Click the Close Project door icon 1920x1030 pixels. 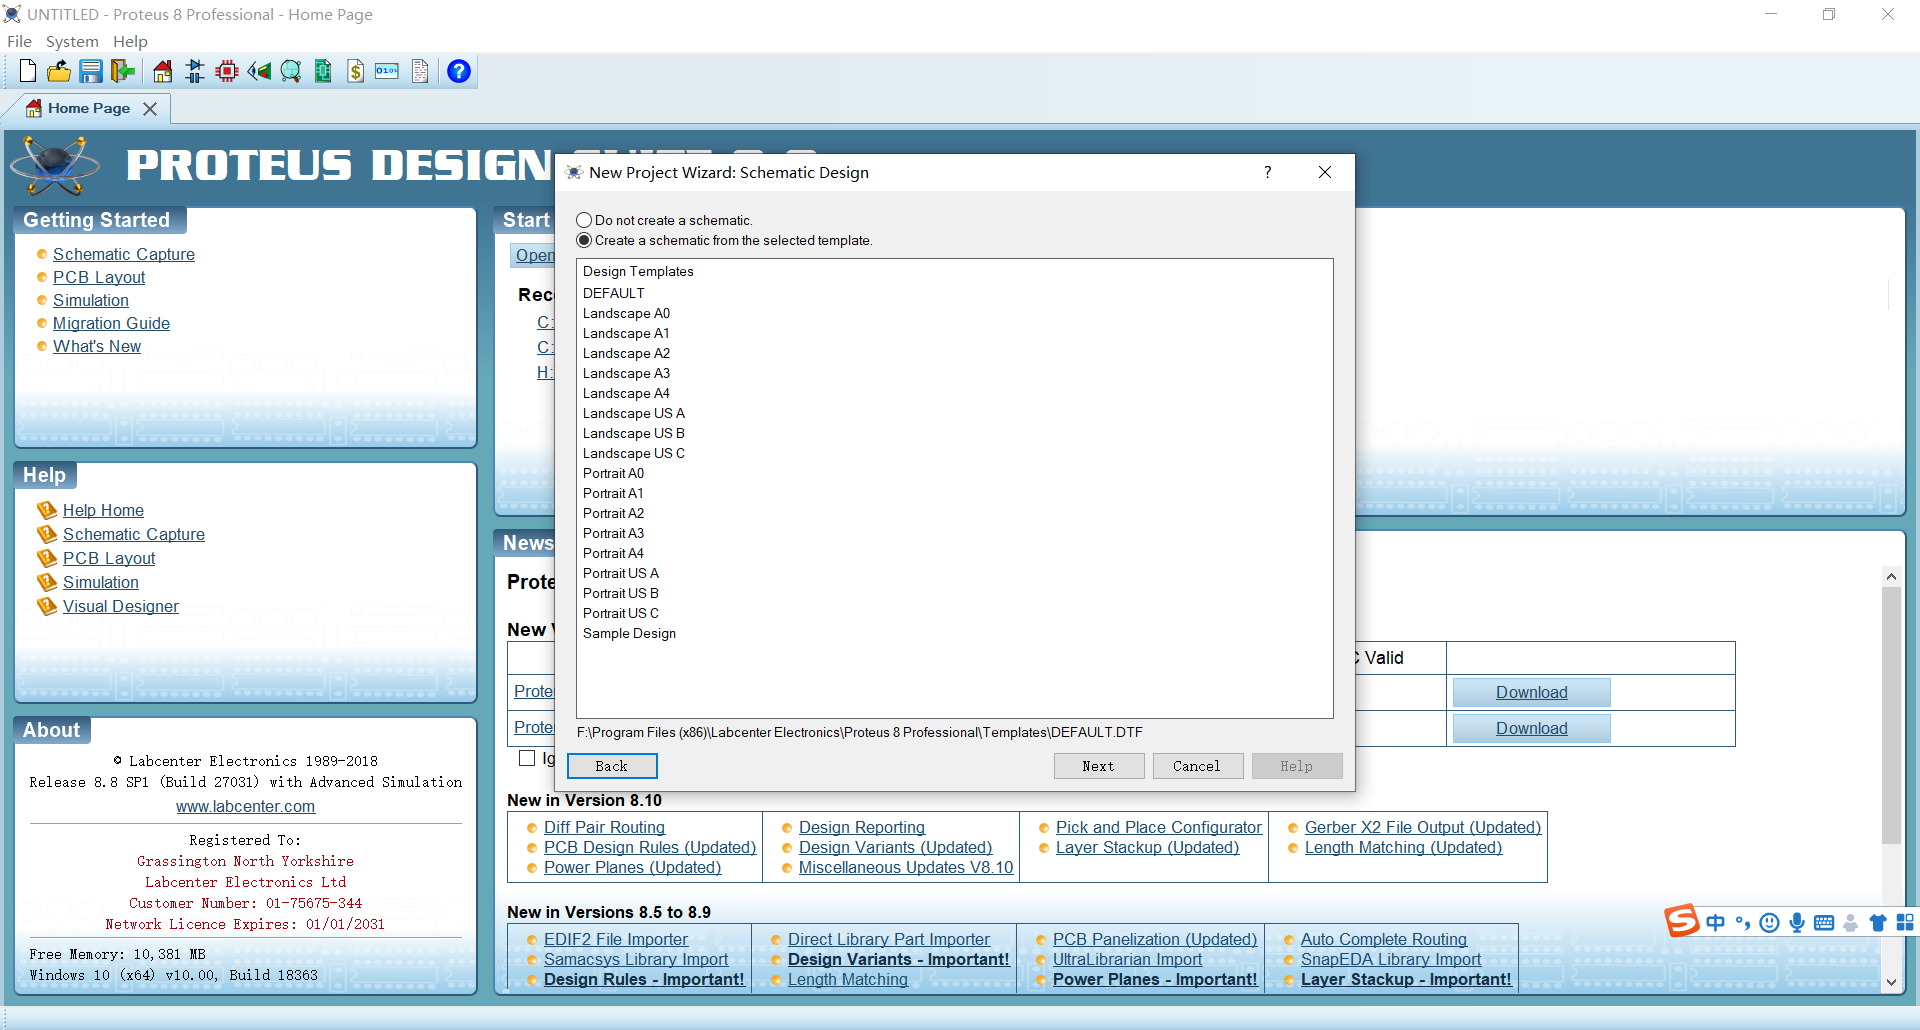click(123, 71)
